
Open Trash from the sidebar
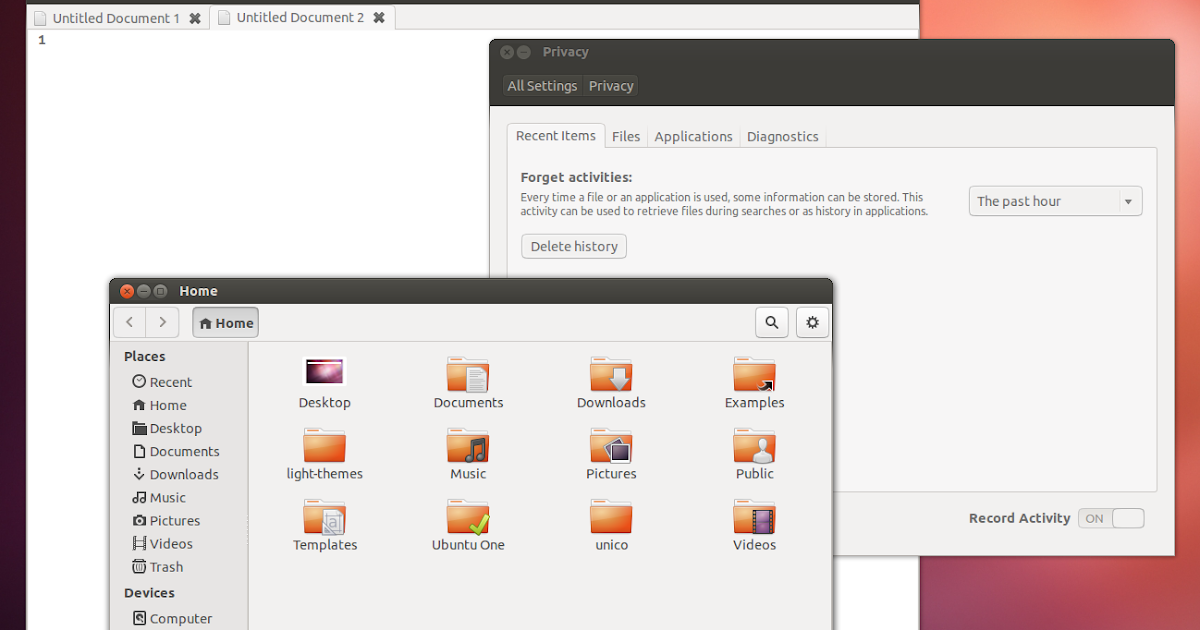(164, 567)
